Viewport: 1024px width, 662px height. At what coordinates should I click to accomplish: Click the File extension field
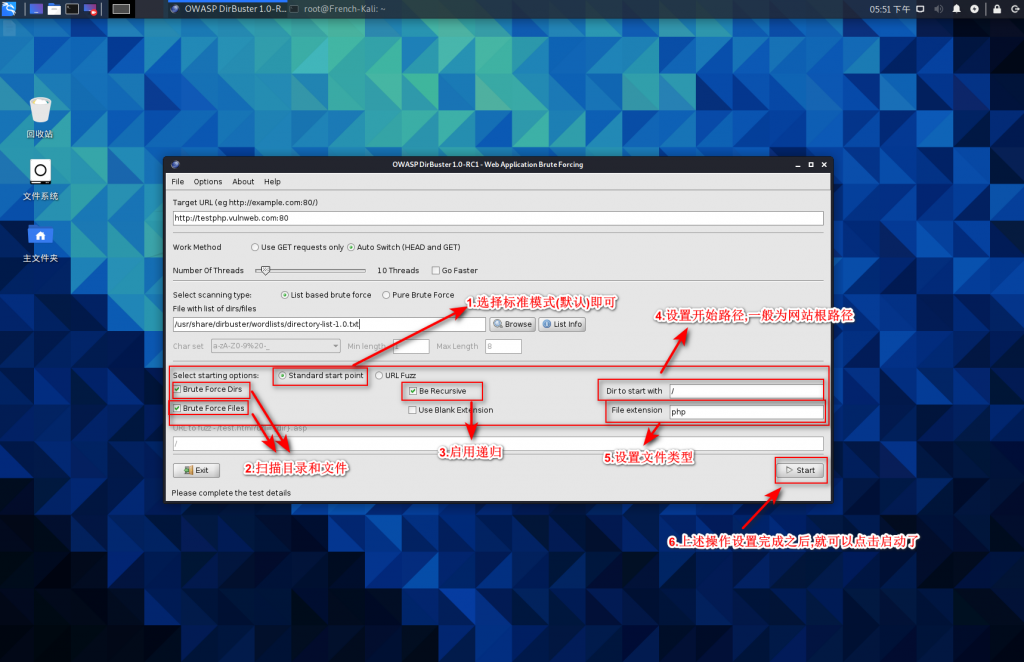[746, 412]
